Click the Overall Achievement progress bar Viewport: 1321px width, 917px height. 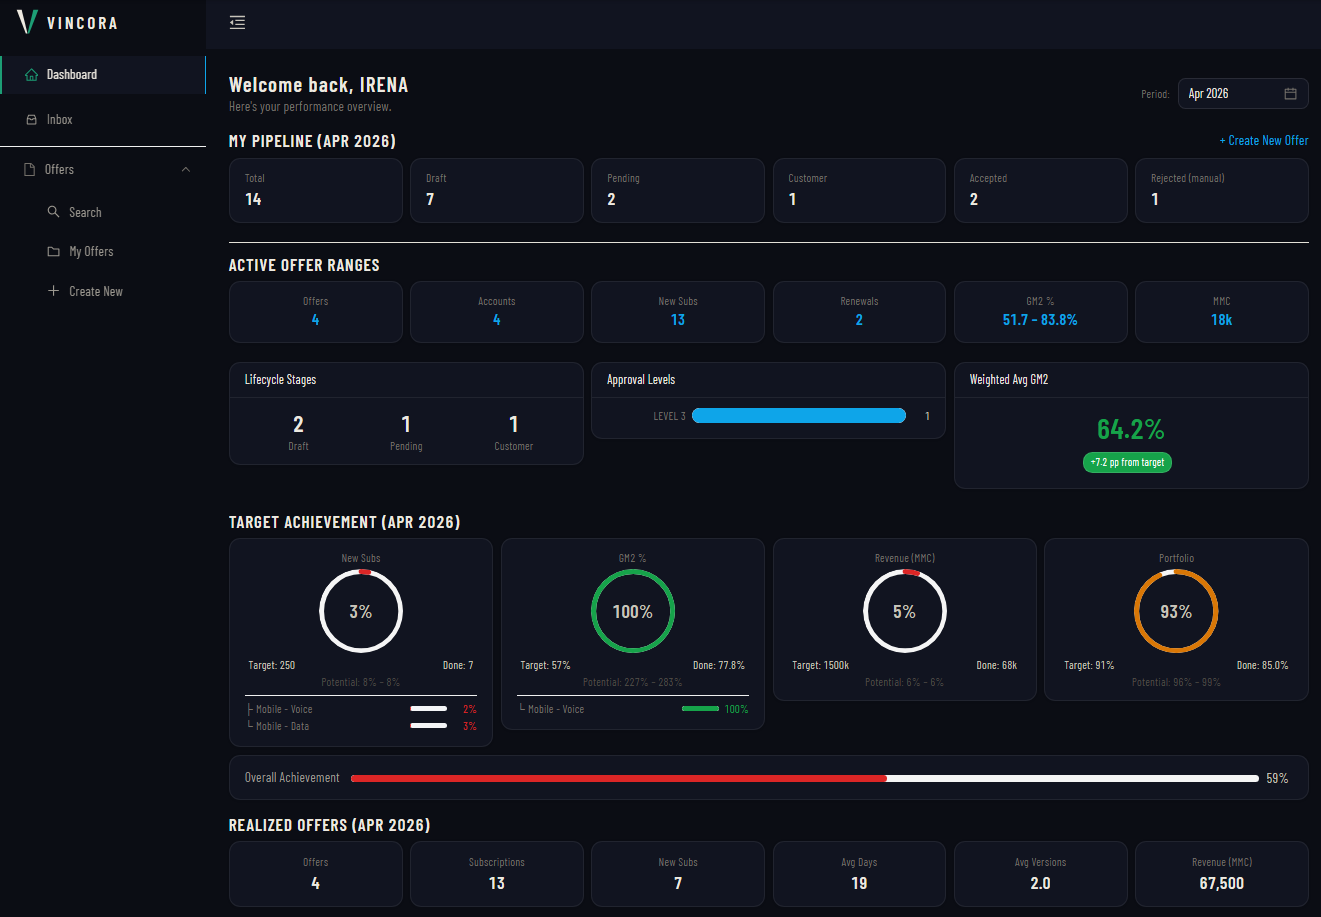[805, 778]
